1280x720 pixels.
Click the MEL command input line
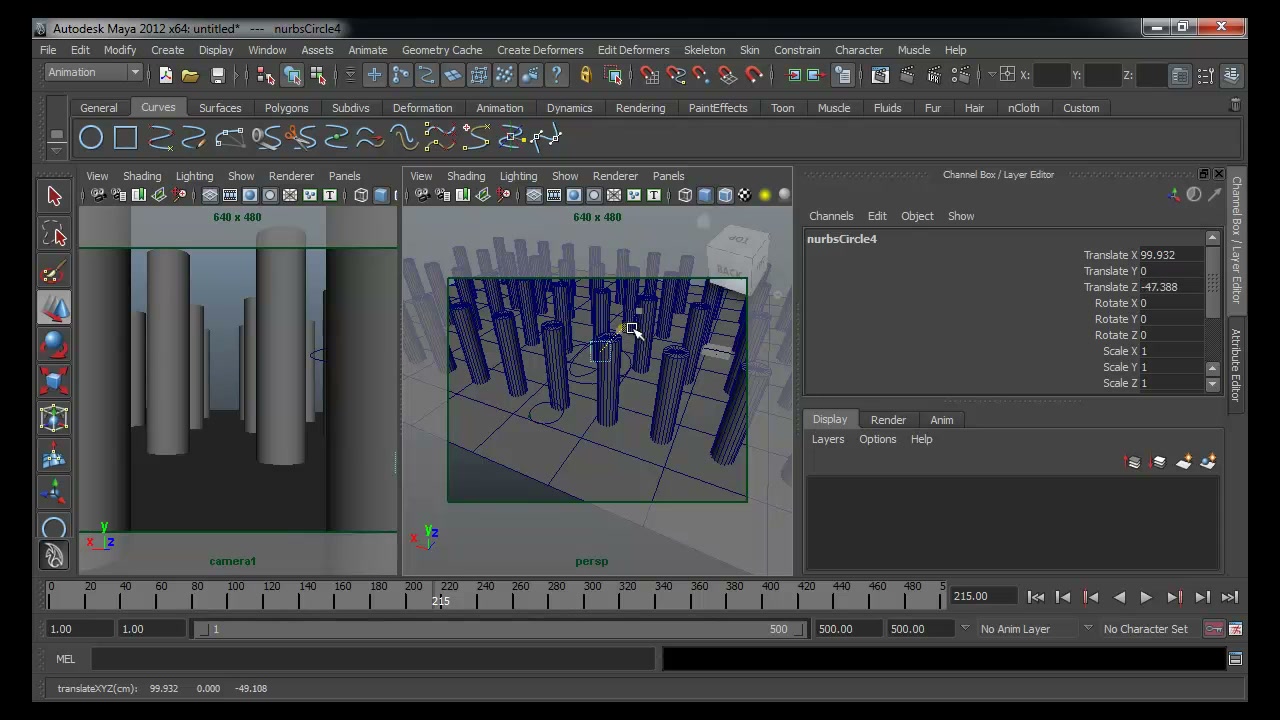coord(373,659)
